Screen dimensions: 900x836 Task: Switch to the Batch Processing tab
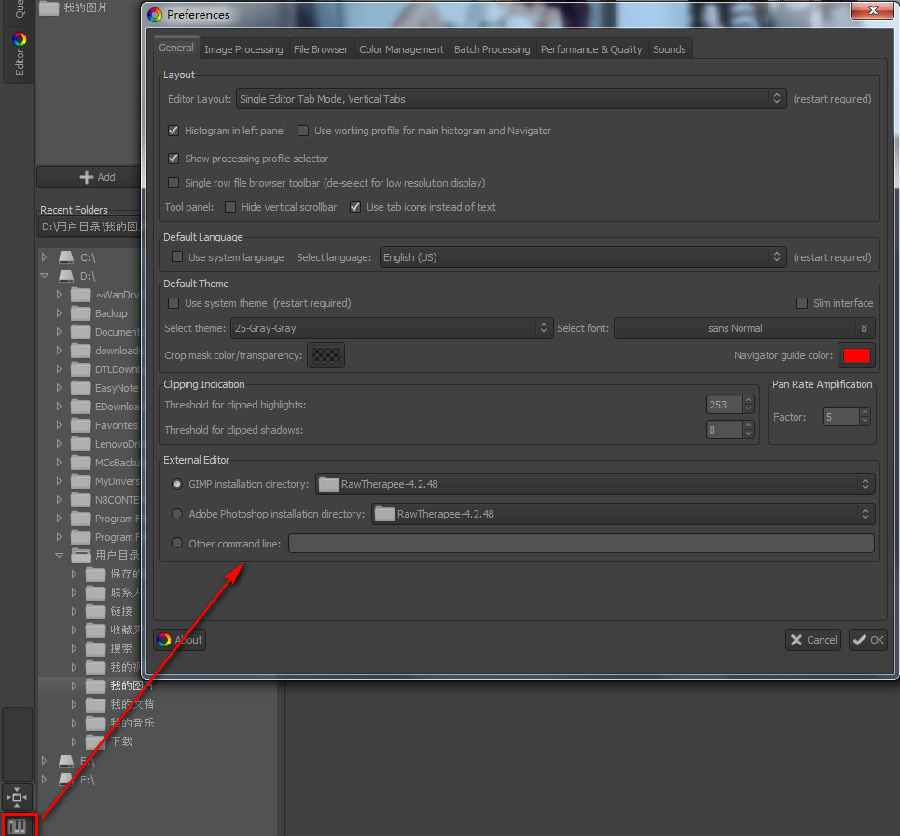pos(492,49)
